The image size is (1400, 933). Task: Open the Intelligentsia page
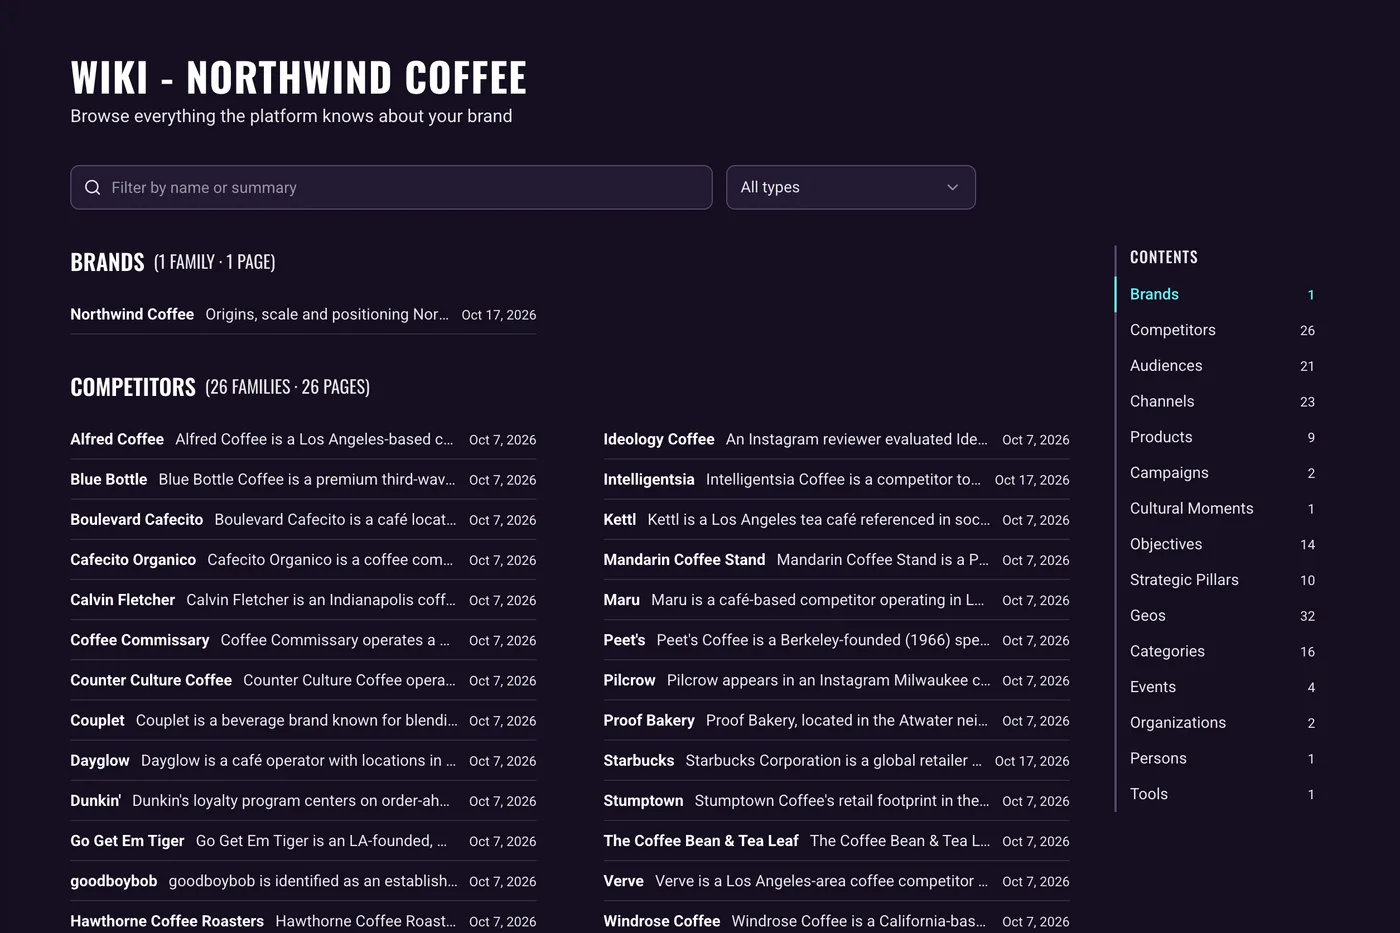coord(836,479)
